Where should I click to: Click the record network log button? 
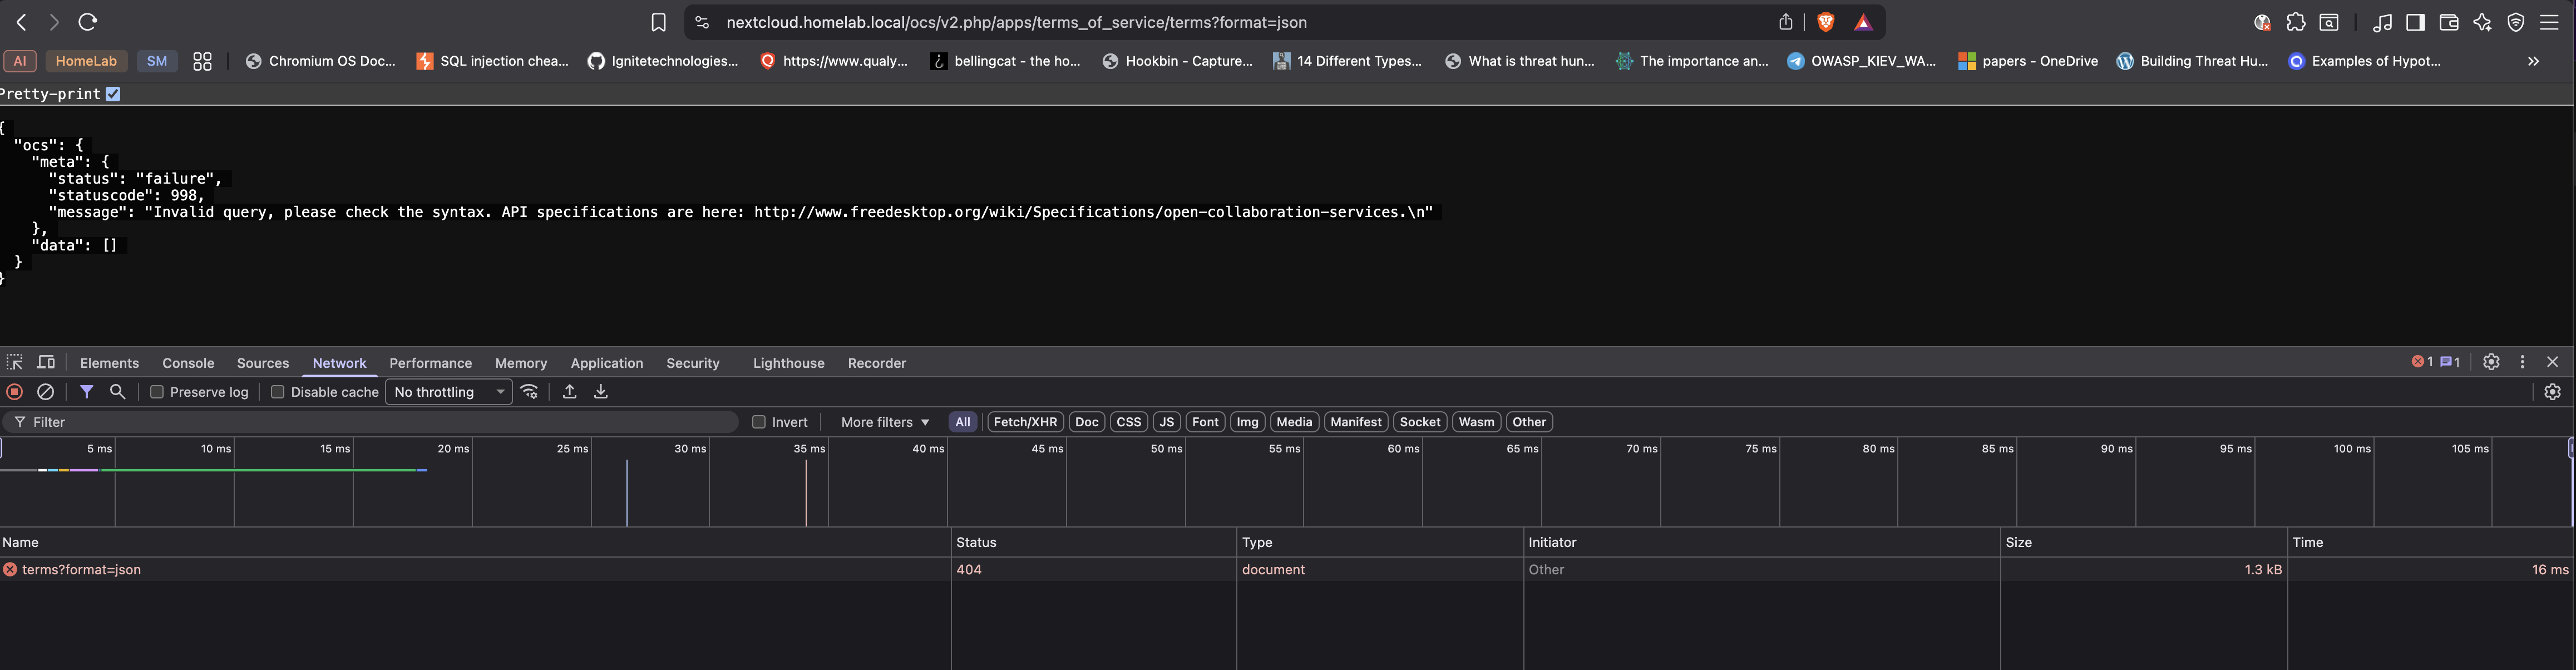(15, 392)
